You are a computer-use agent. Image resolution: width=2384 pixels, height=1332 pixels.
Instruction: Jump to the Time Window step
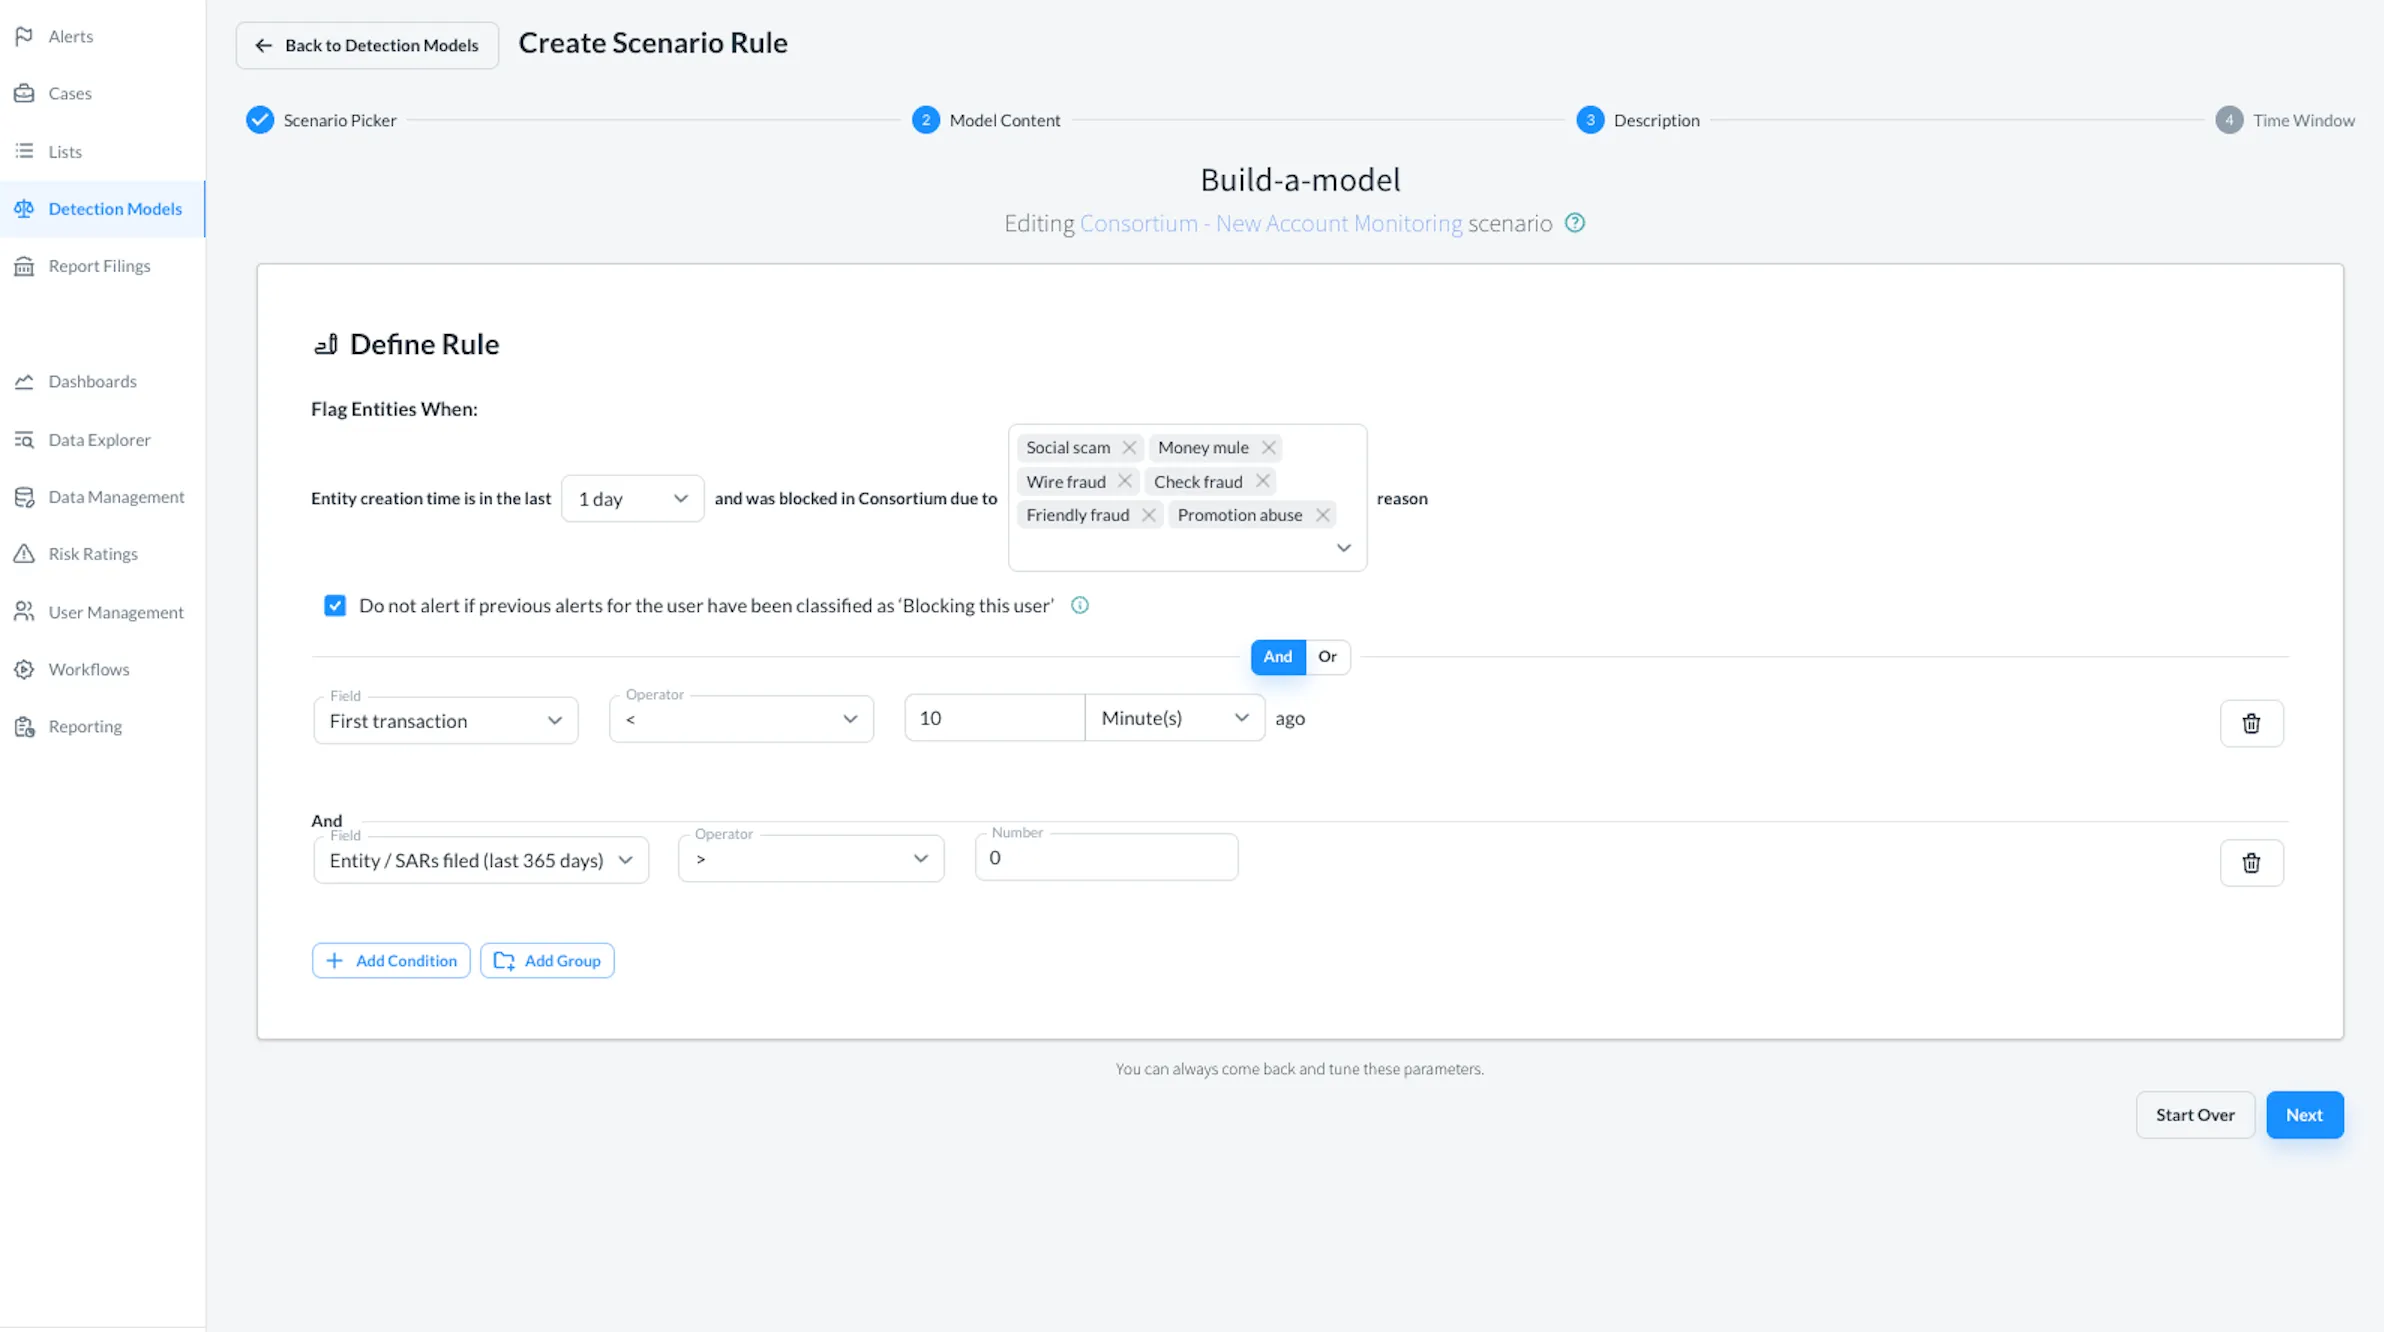[x=2285, y=120]
